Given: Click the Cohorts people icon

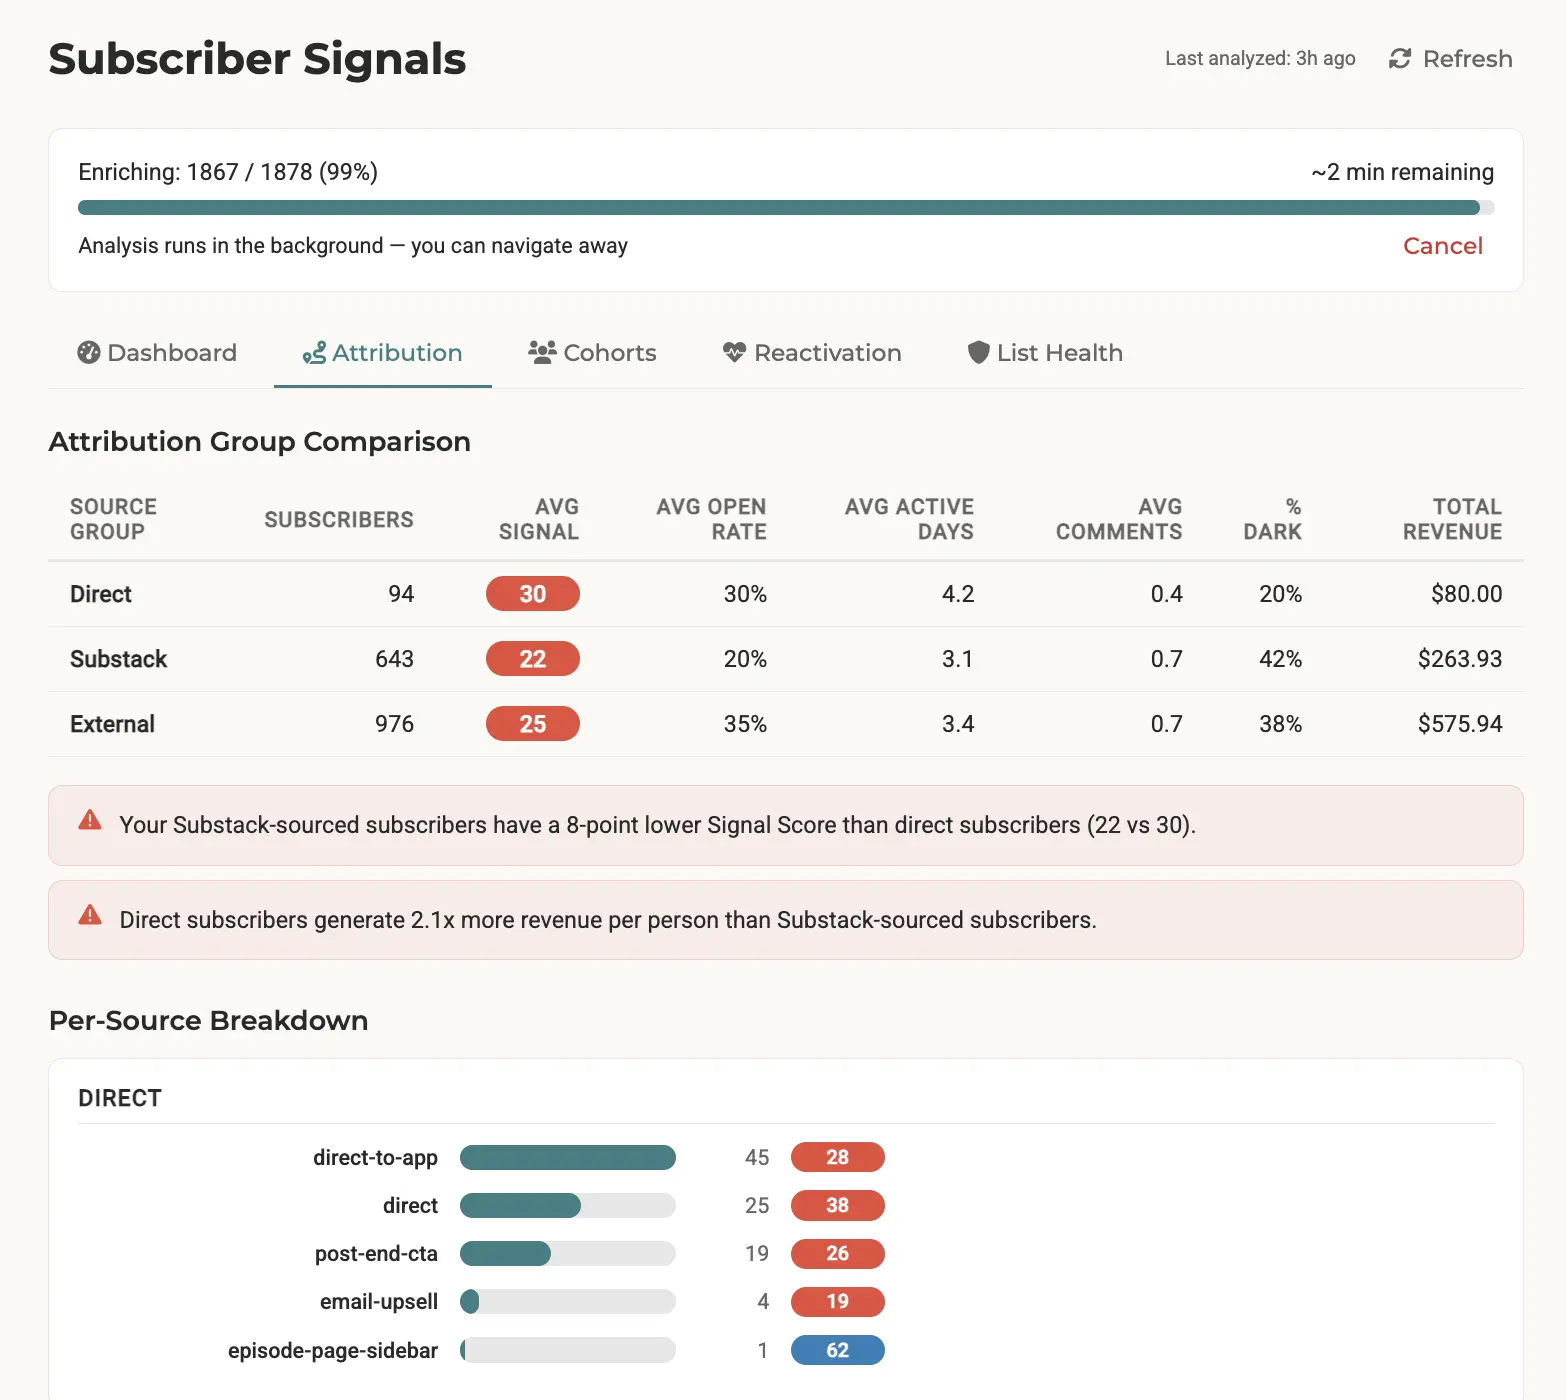Looking at the screenshot, I should pyautogui.click(x=541, y=352).
